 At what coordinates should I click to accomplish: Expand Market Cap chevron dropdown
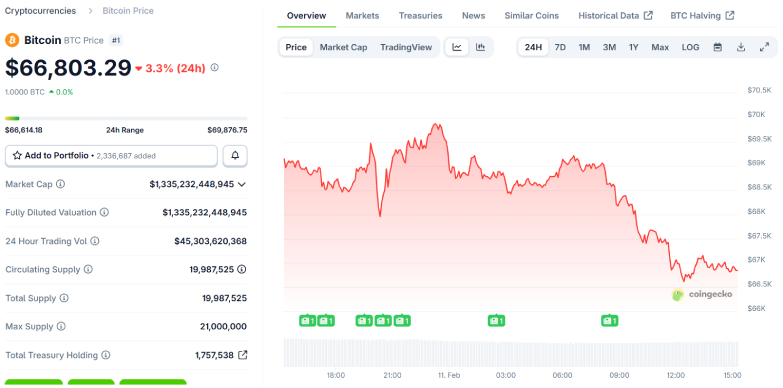click(242, 184)
